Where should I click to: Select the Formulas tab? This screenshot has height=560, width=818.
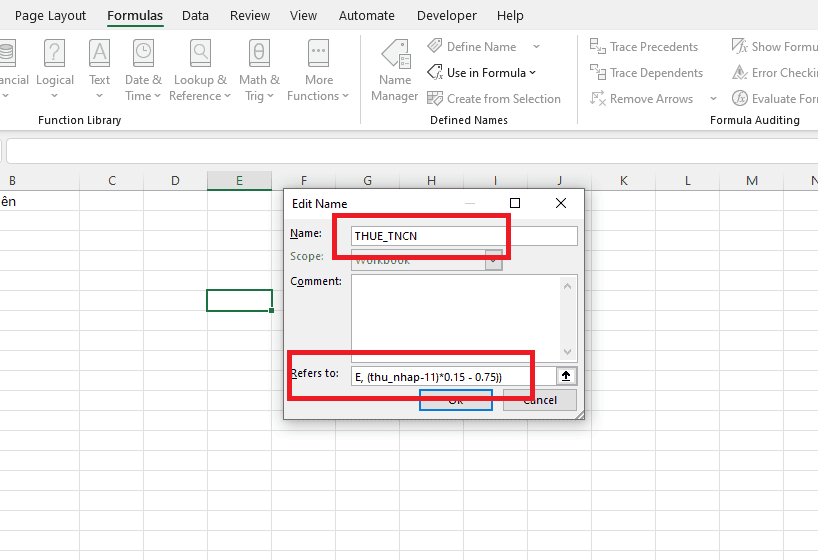click(135, 16)
